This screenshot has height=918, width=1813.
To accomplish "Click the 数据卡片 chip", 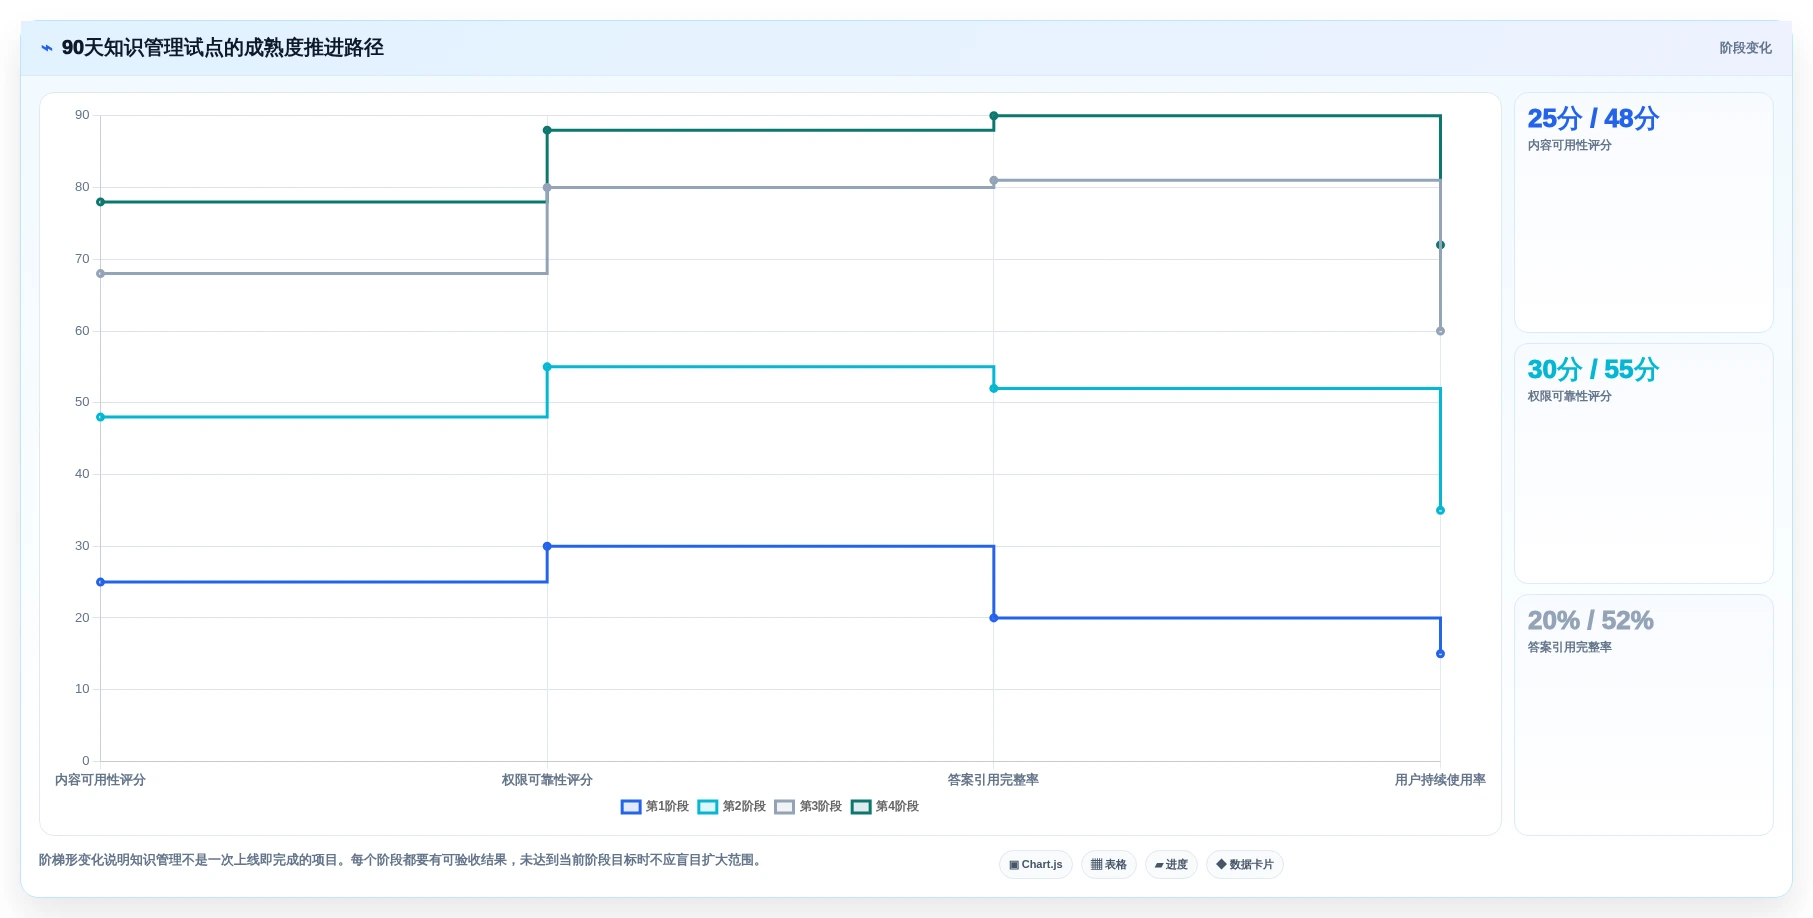I will coord(1245,864).
